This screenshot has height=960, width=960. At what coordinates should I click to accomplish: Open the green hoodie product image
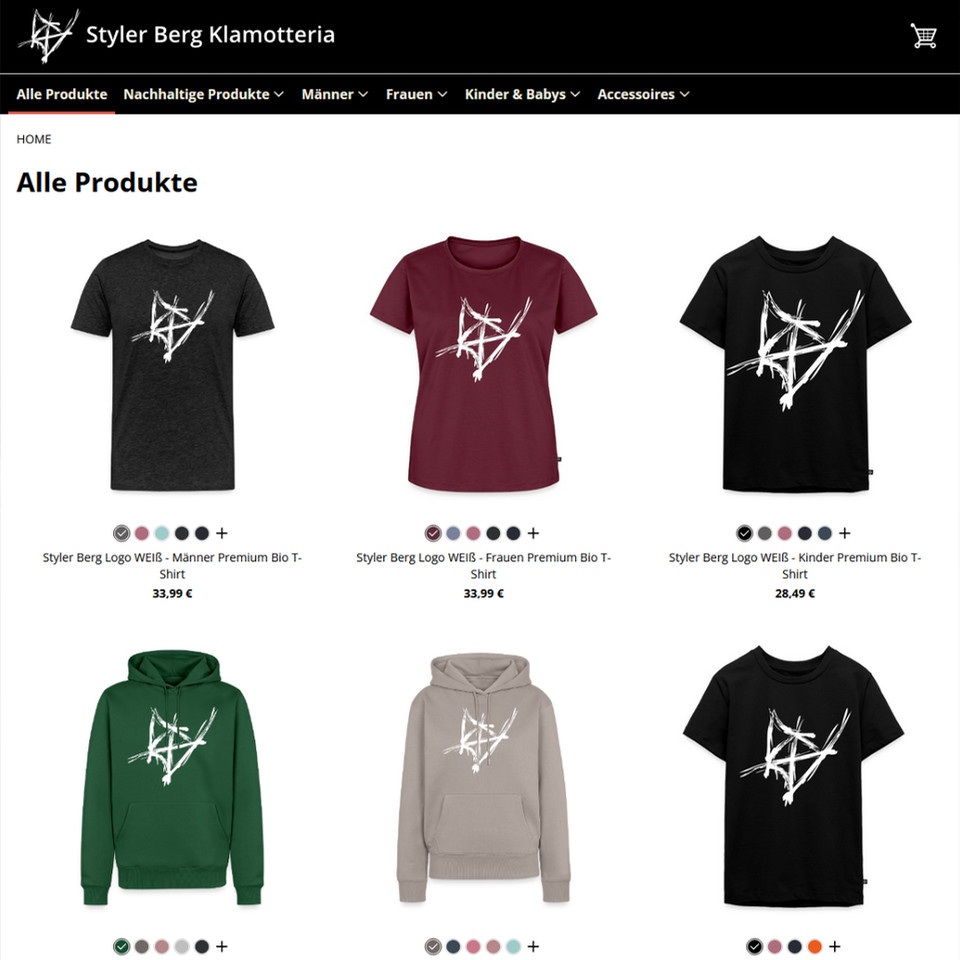(172, 778)
